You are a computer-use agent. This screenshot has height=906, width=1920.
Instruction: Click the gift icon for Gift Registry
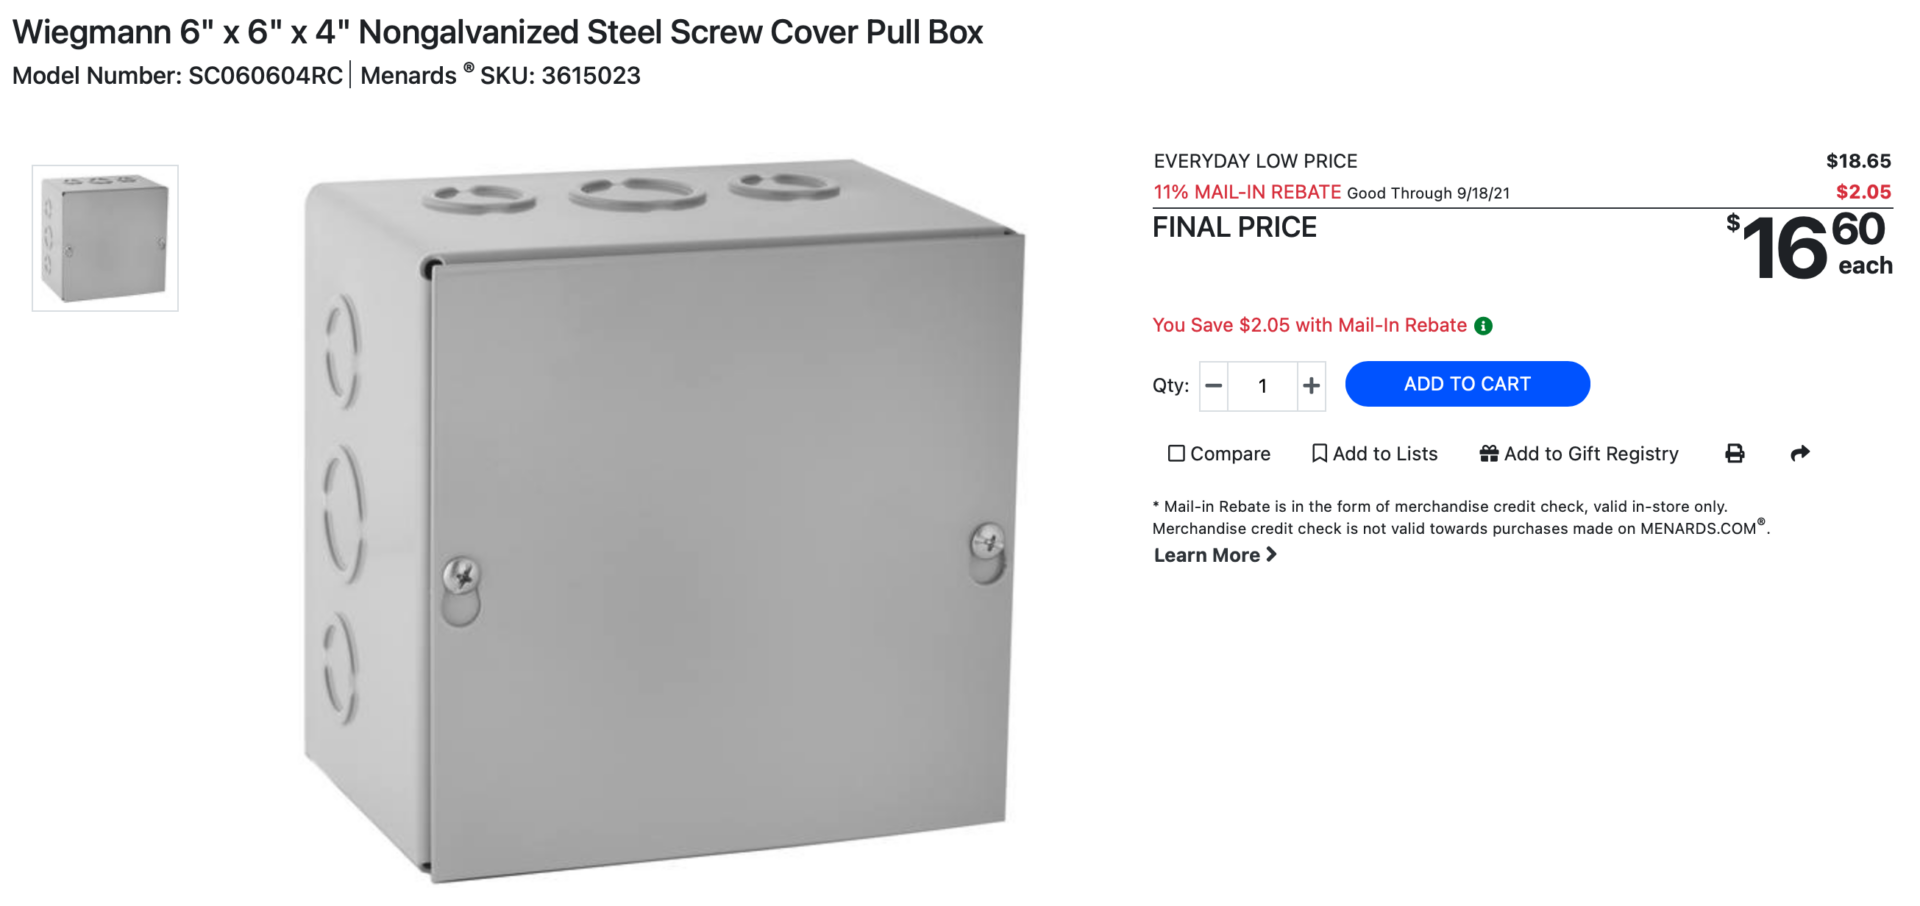tap(1489, 454)
